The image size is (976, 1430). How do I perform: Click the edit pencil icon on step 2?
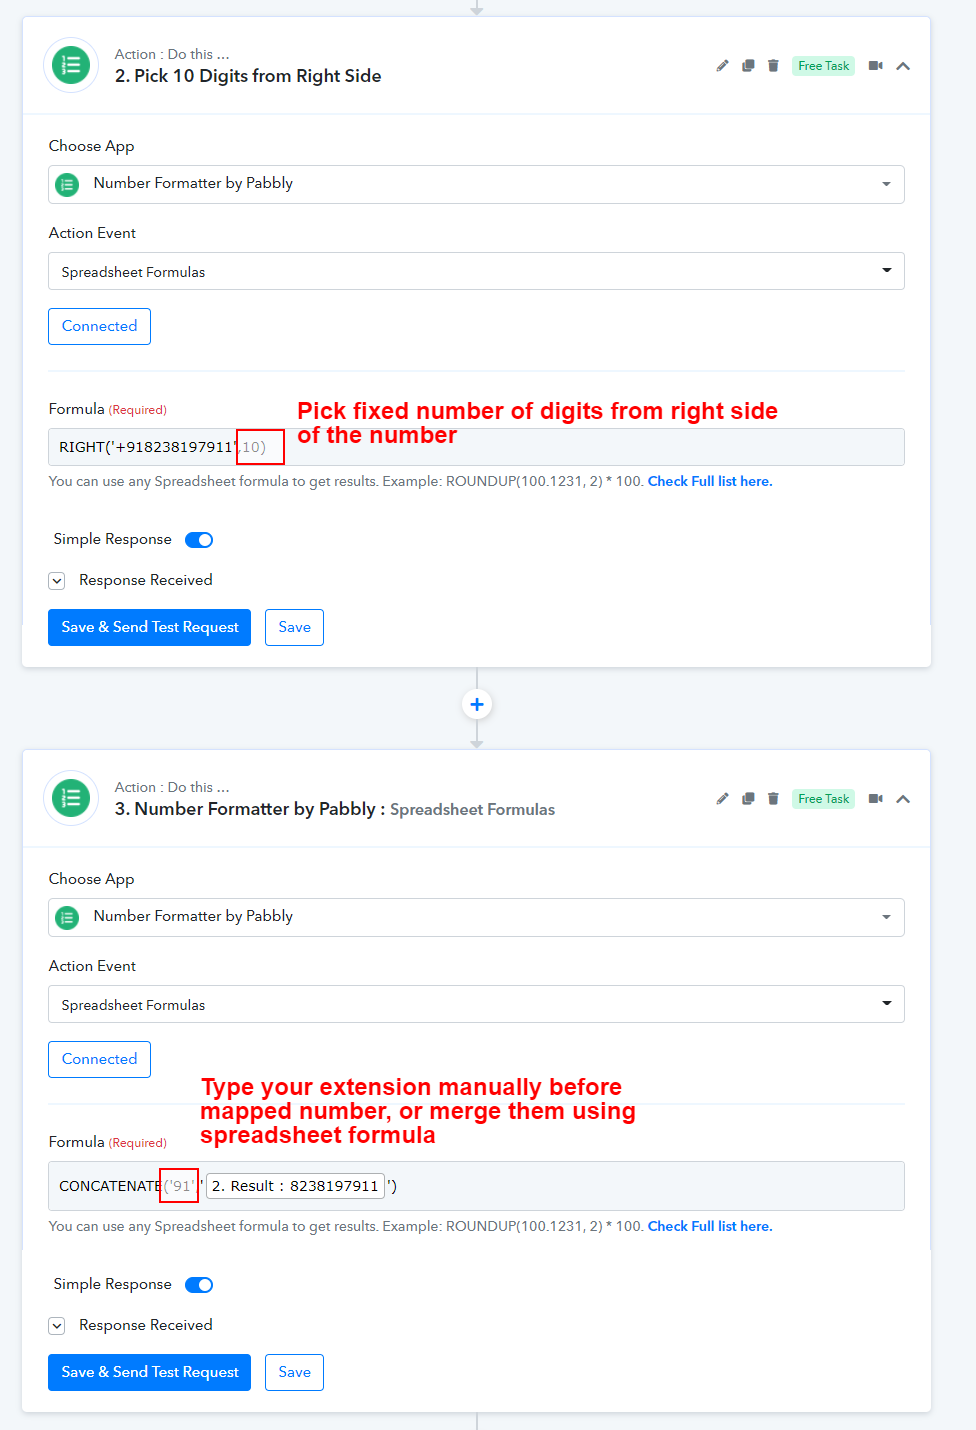(722, 66)
